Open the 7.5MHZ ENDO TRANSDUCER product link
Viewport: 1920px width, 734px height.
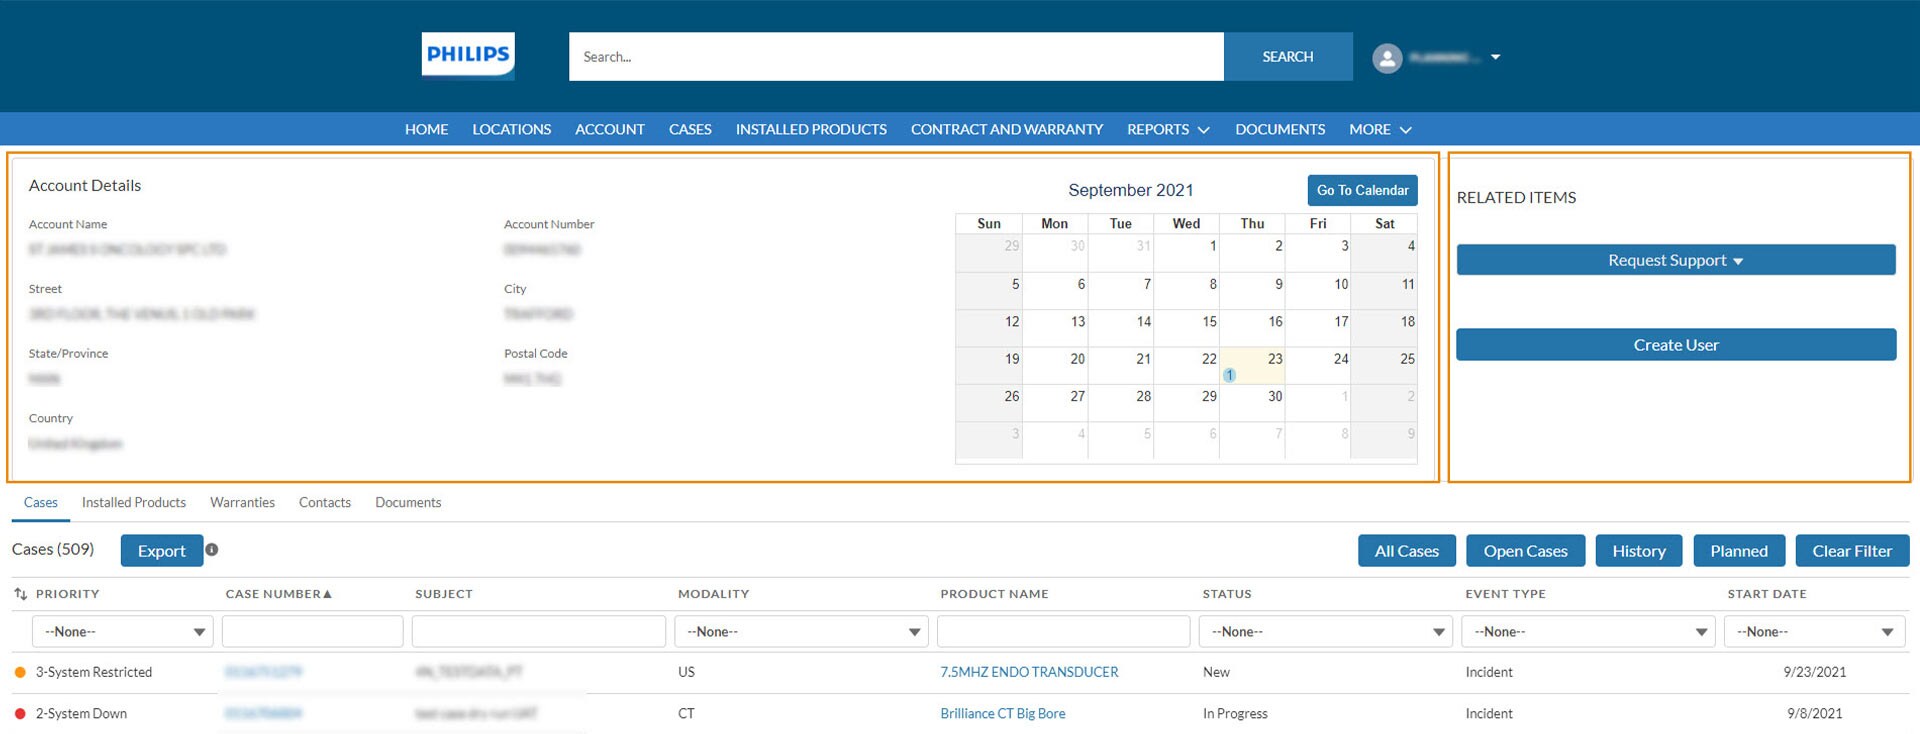point(1029,672)
